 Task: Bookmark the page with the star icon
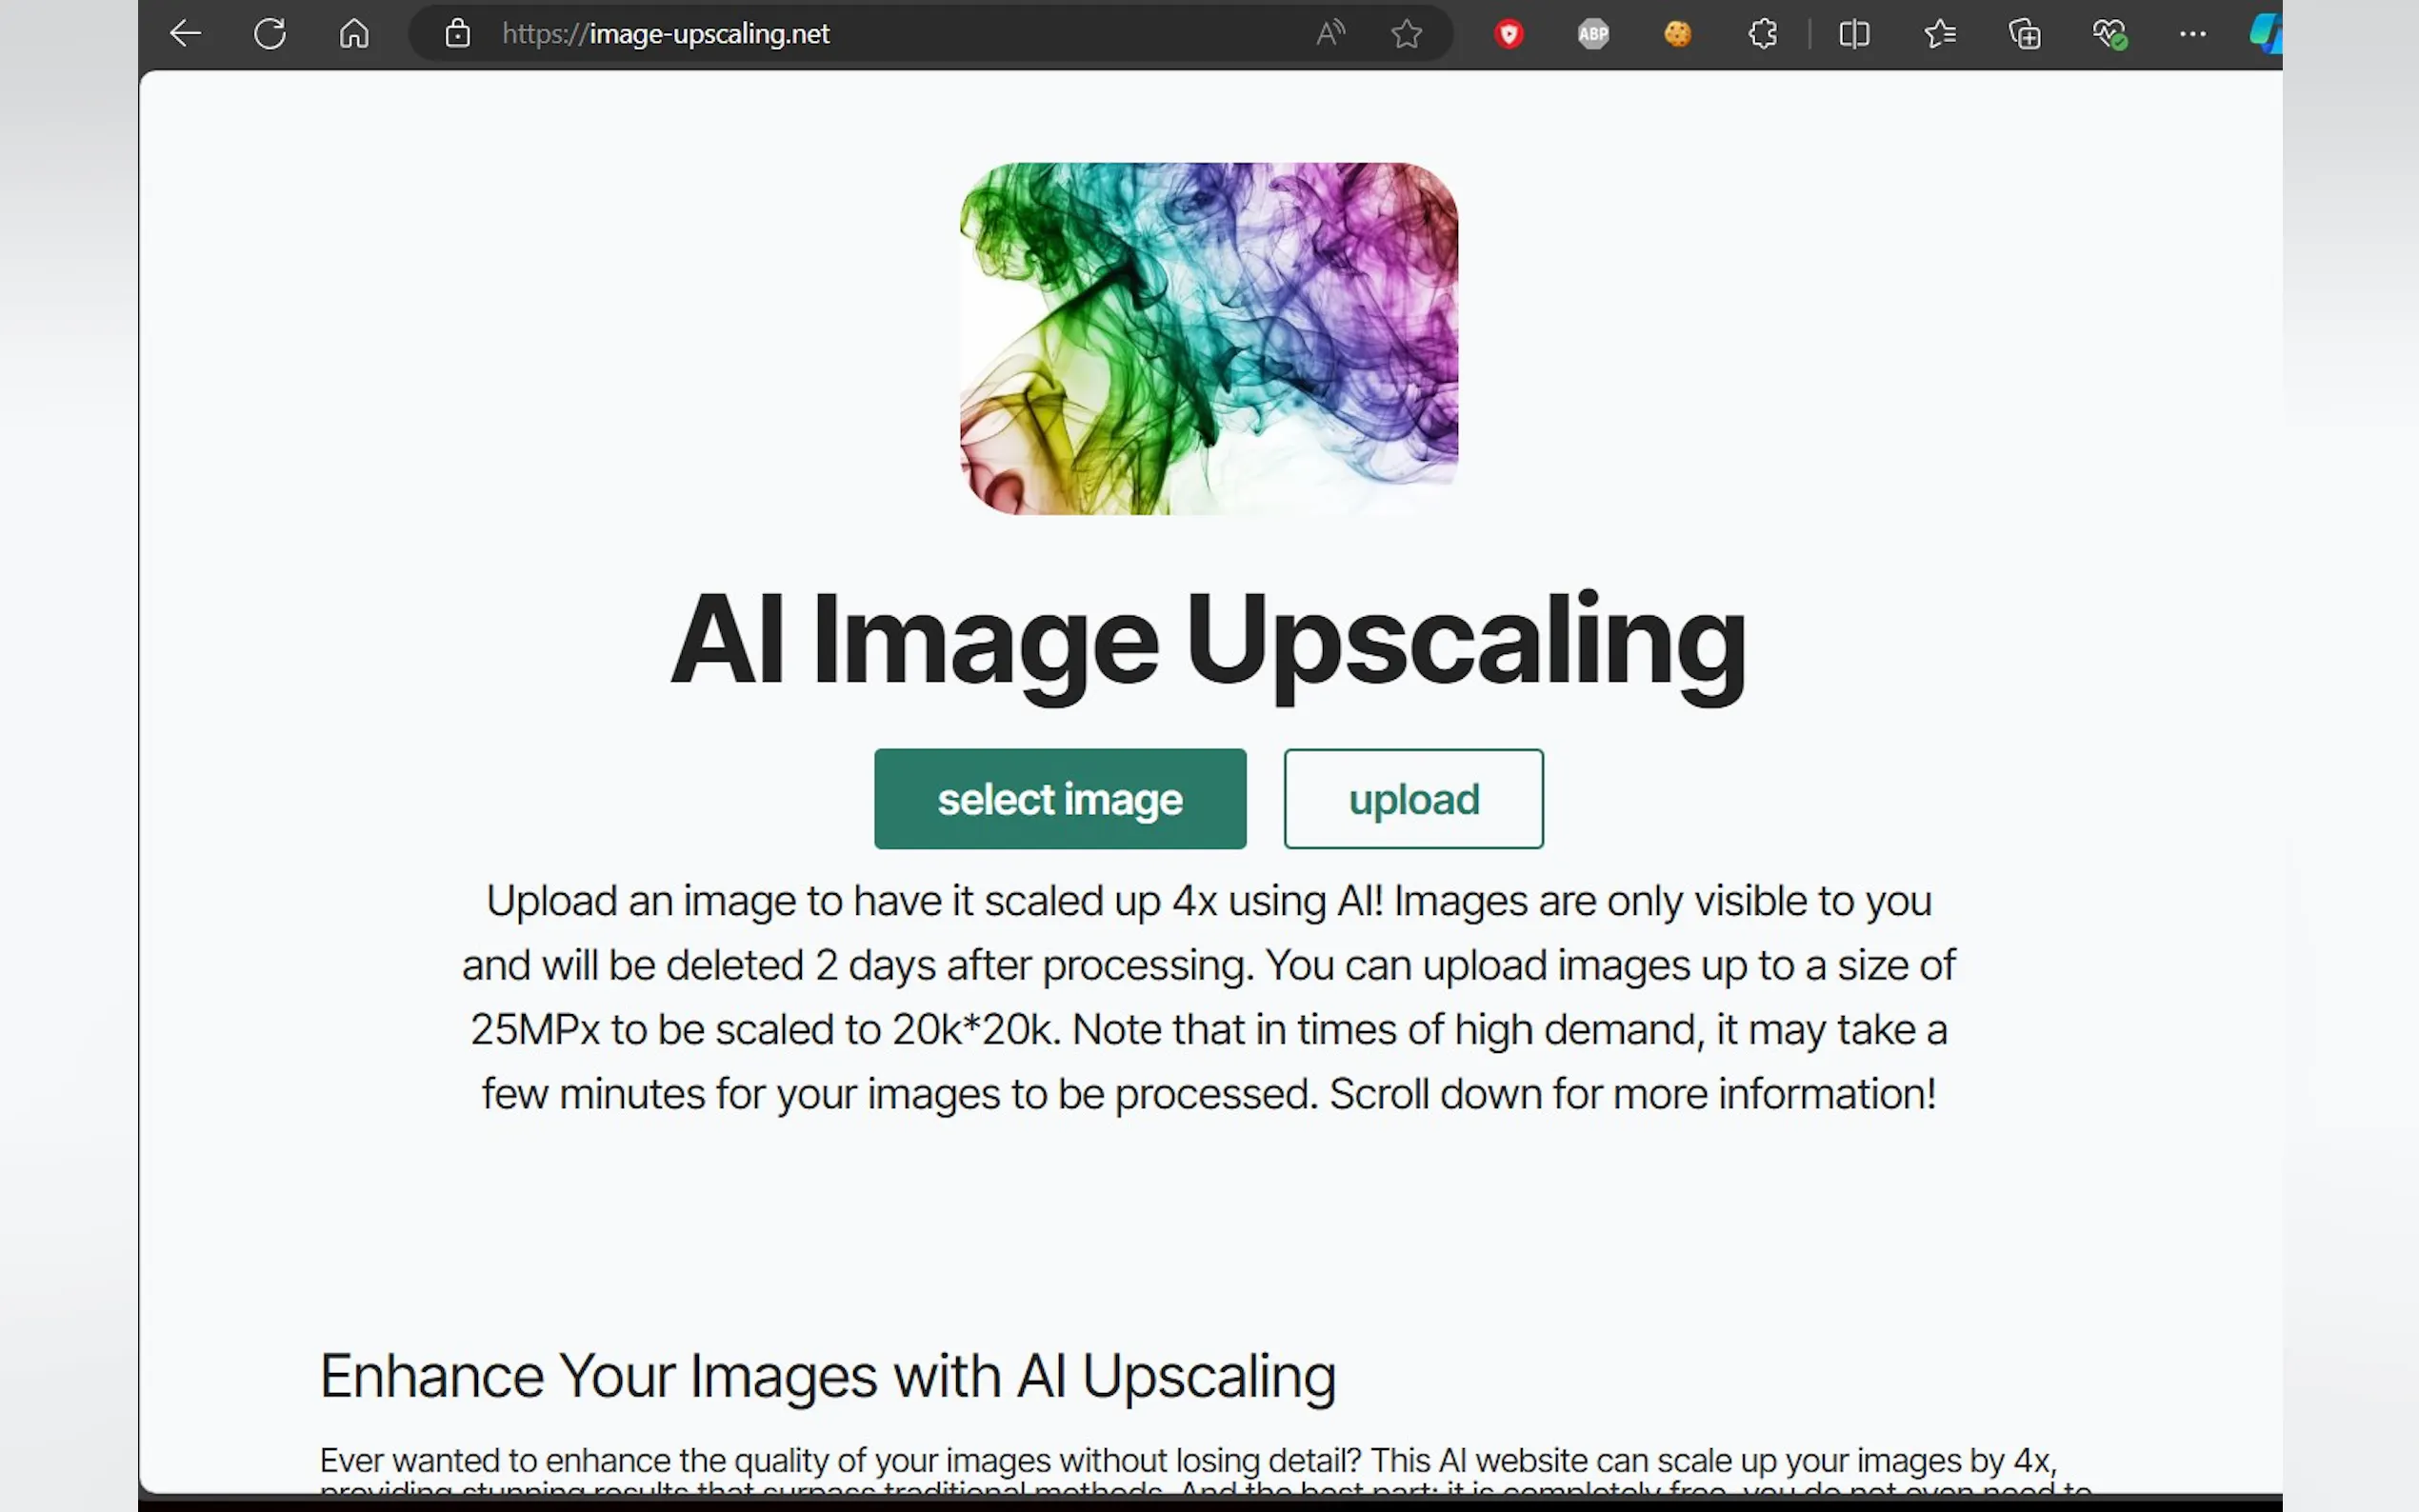click(x=1406, y=34)
